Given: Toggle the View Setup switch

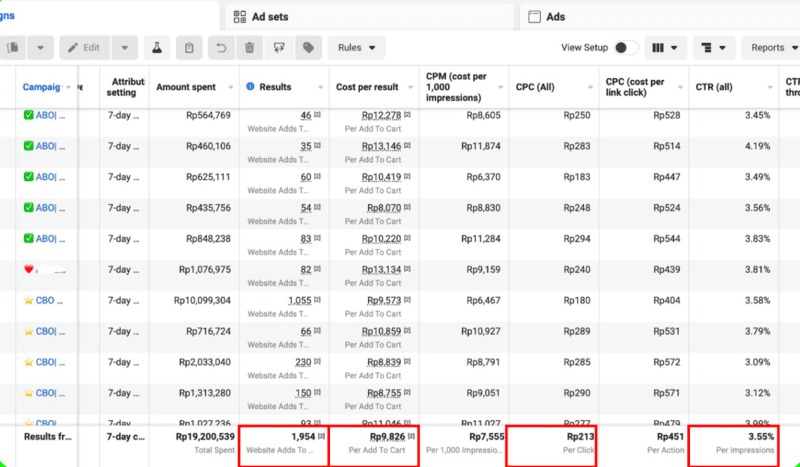Looking at the screenshot, I should 626,47.
